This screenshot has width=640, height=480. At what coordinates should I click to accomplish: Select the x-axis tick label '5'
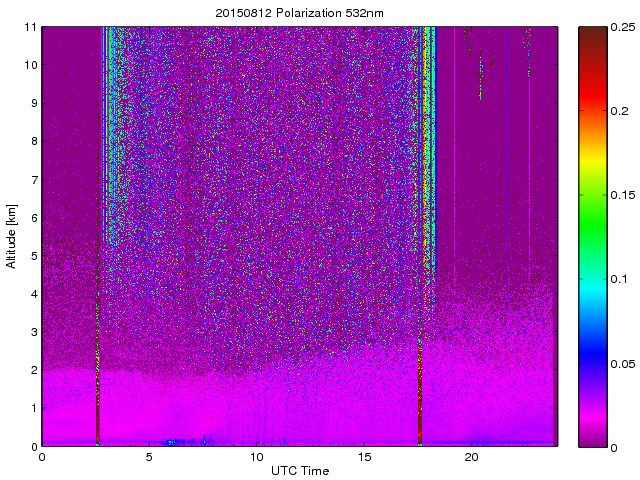click(149, 457)
